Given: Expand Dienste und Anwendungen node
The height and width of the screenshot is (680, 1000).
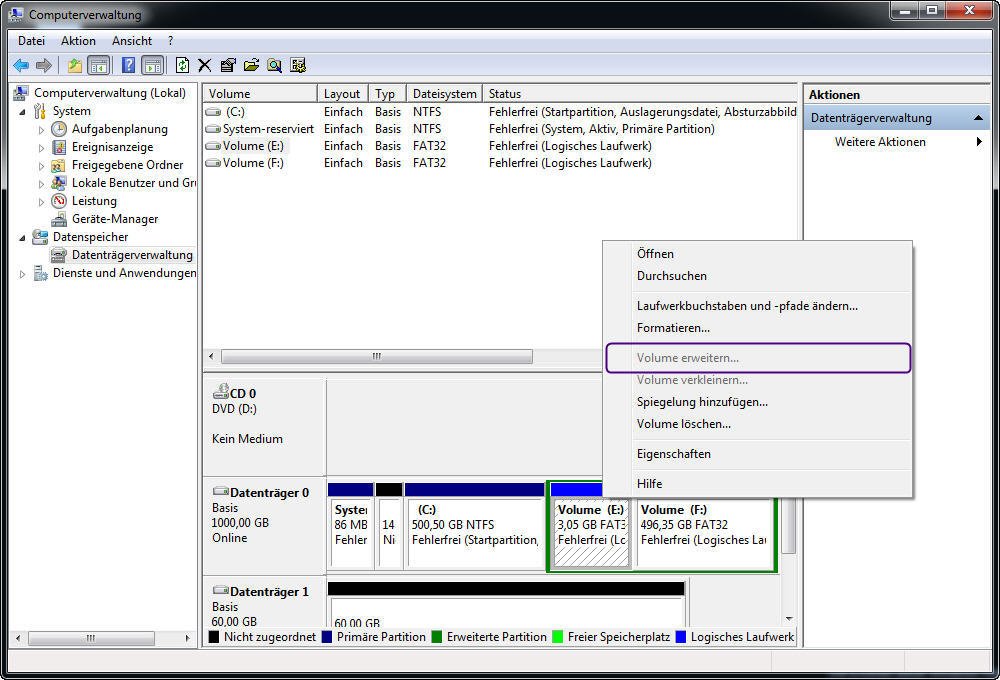Looking at the screenshot, I should coord(22,274).
